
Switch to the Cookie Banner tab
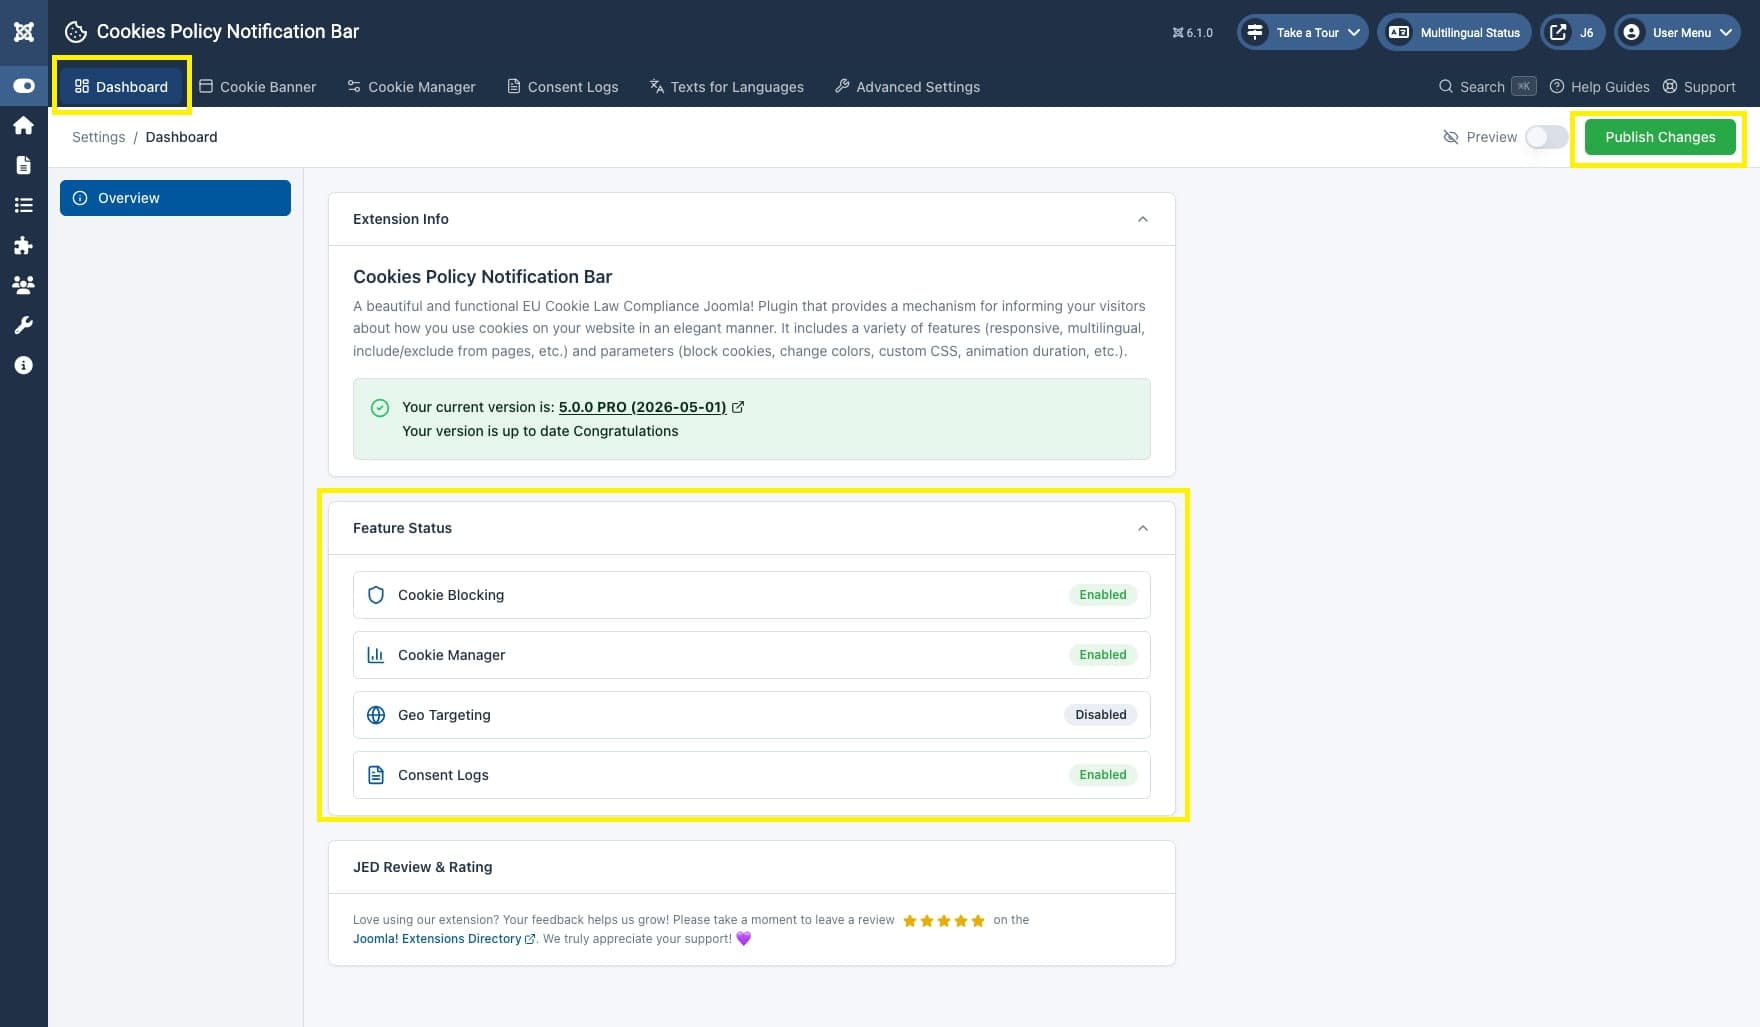(258, 86)
